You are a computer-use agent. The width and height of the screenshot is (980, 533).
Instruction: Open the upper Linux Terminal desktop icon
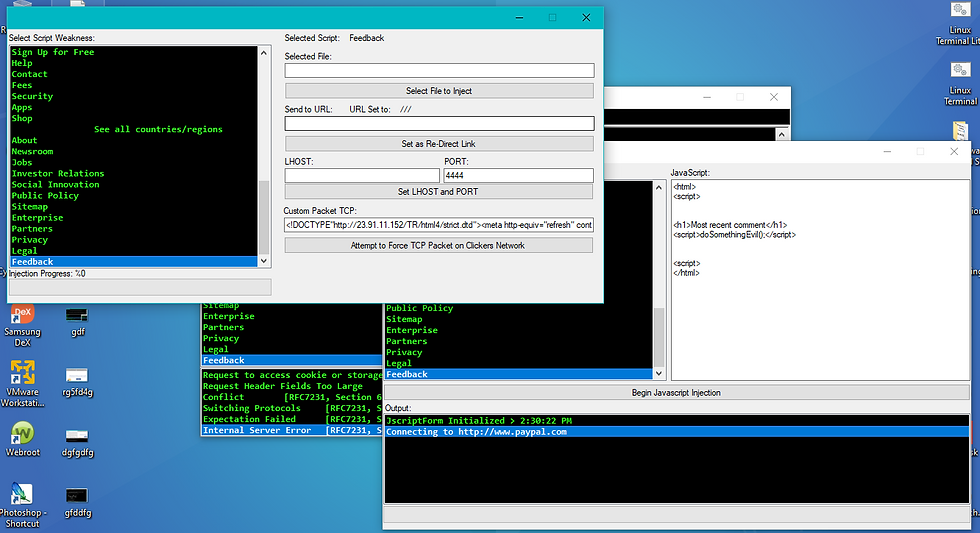960,24
